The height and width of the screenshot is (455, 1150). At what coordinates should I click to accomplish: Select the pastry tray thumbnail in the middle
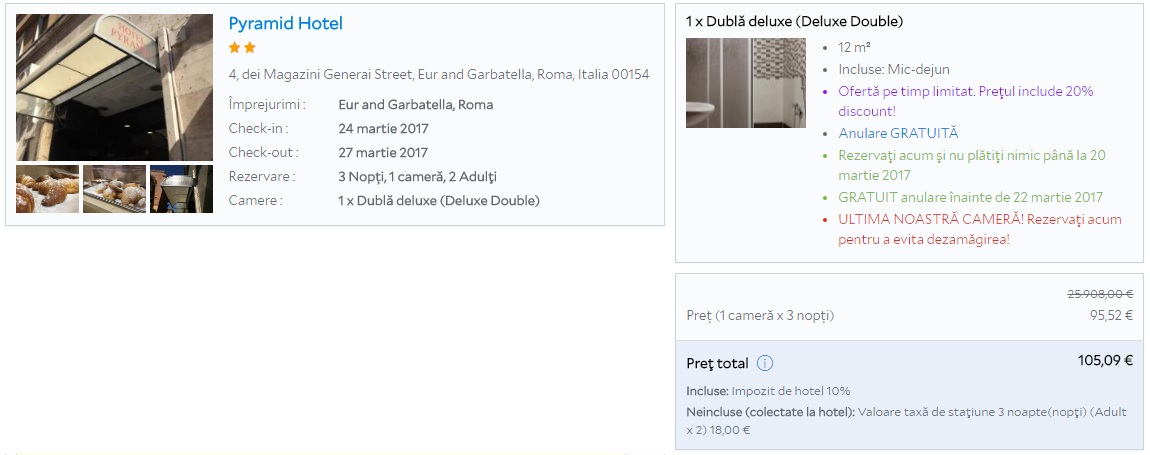[x=114, y=189]
